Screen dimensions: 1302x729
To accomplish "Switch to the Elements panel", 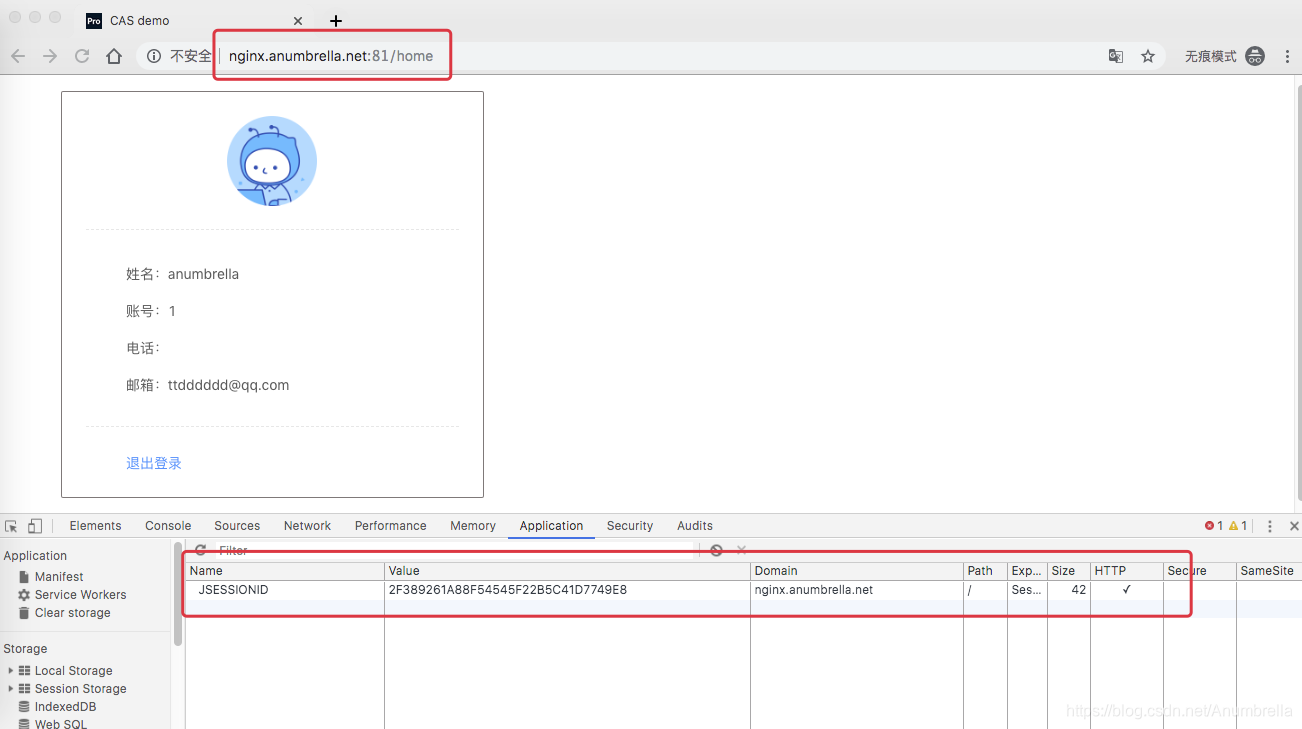I will (x=95, y=526).
